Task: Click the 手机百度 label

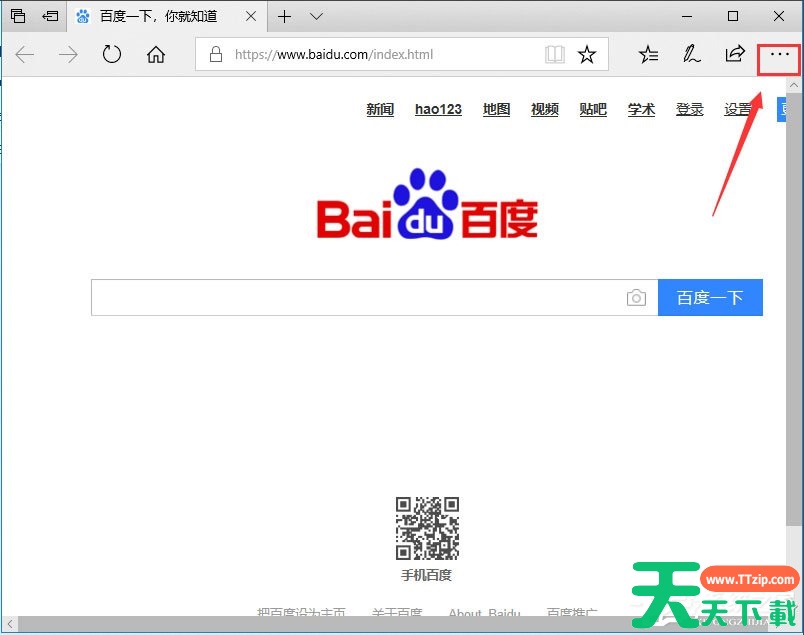Action: click(426, 576)
